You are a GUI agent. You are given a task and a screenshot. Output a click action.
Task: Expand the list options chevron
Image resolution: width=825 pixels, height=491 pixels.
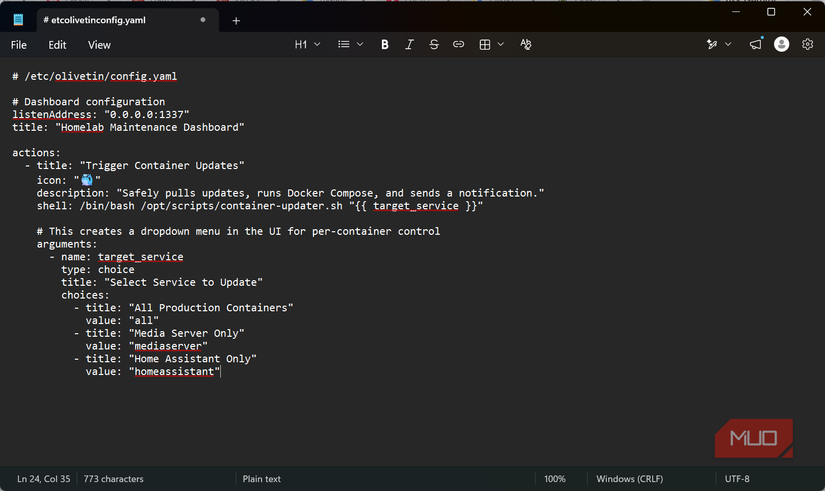[x=360, y=45]
